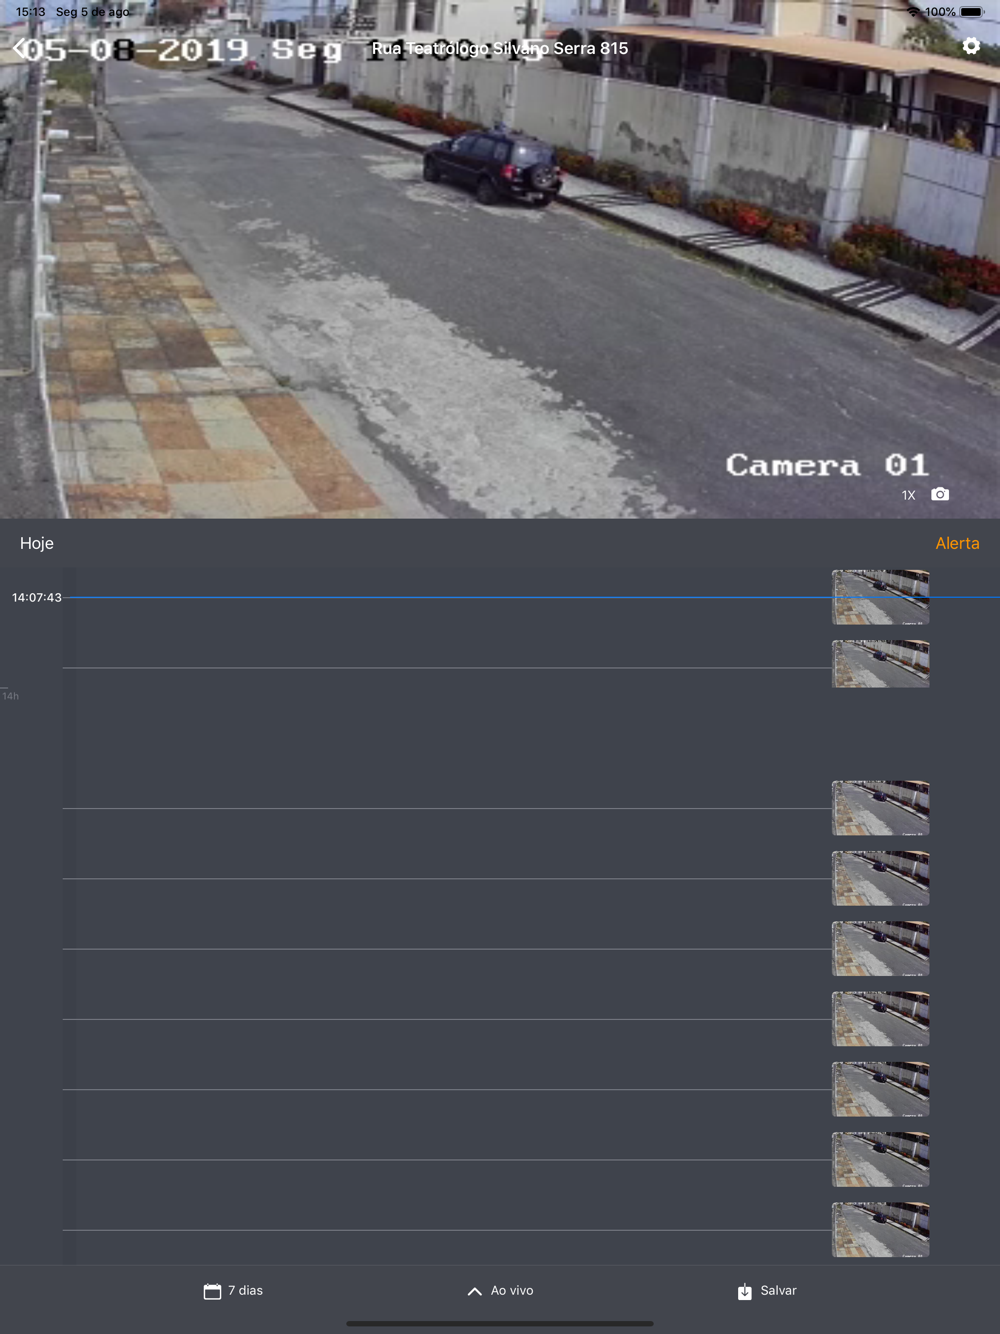Select the 7 dias calendar option
The width and height of the screenshot is (1000, 1334).
pyautogui.click(x=233, y=1291)
